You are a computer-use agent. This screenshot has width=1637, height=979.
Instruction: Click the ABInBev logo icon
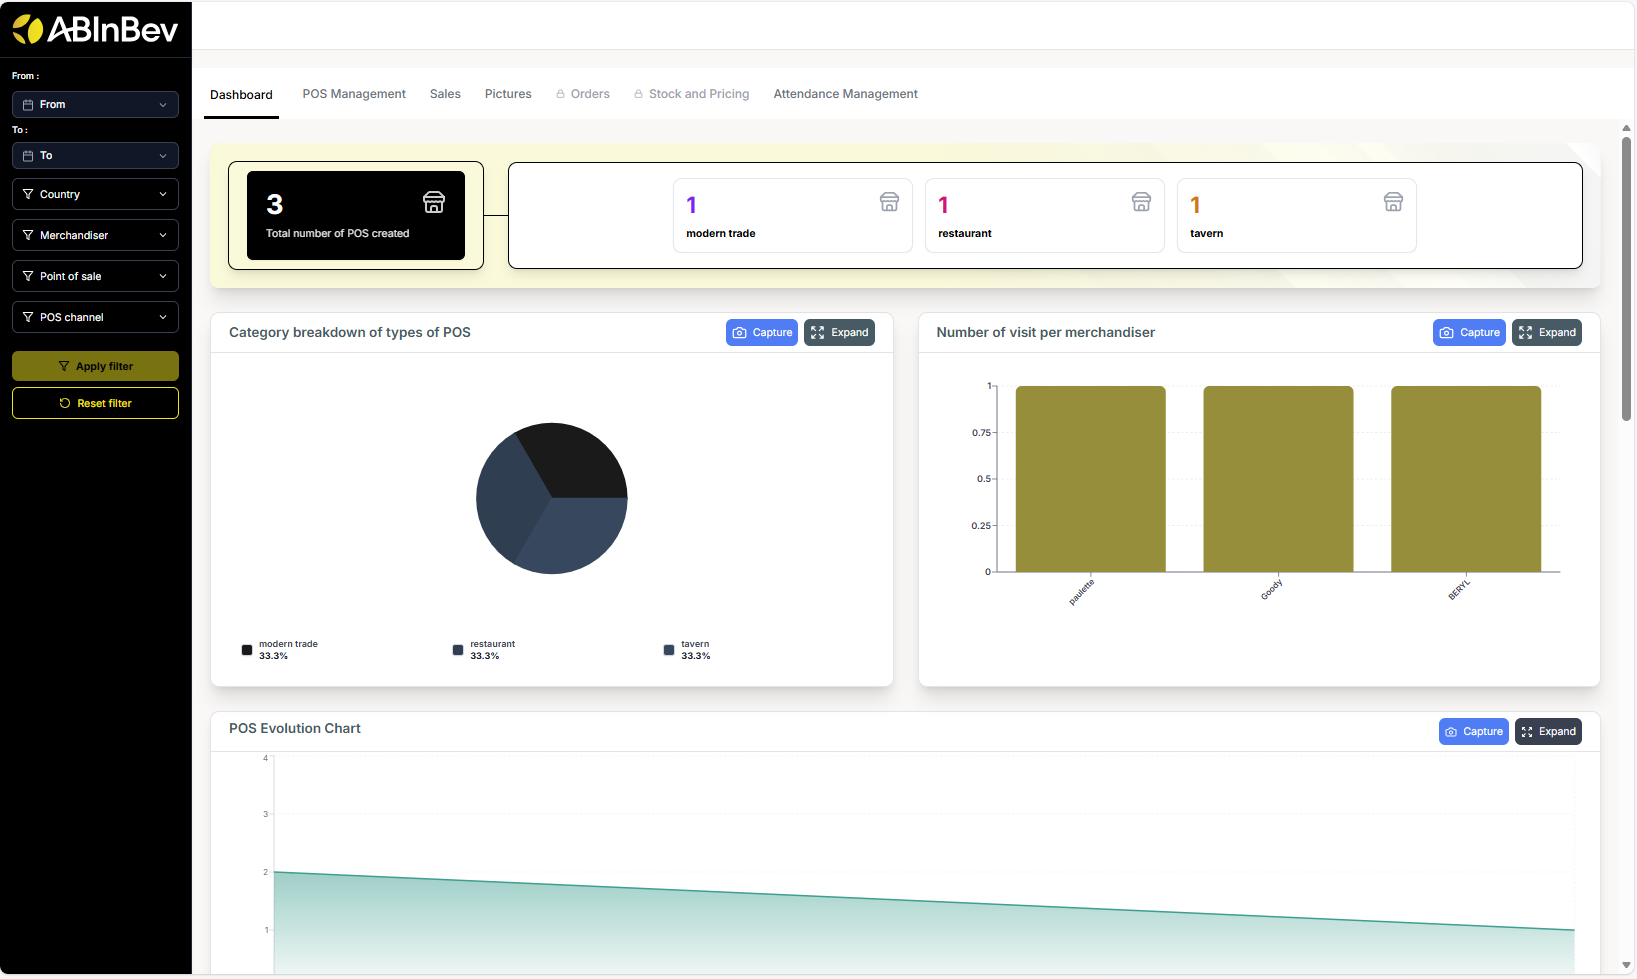(x=28, y=30)
